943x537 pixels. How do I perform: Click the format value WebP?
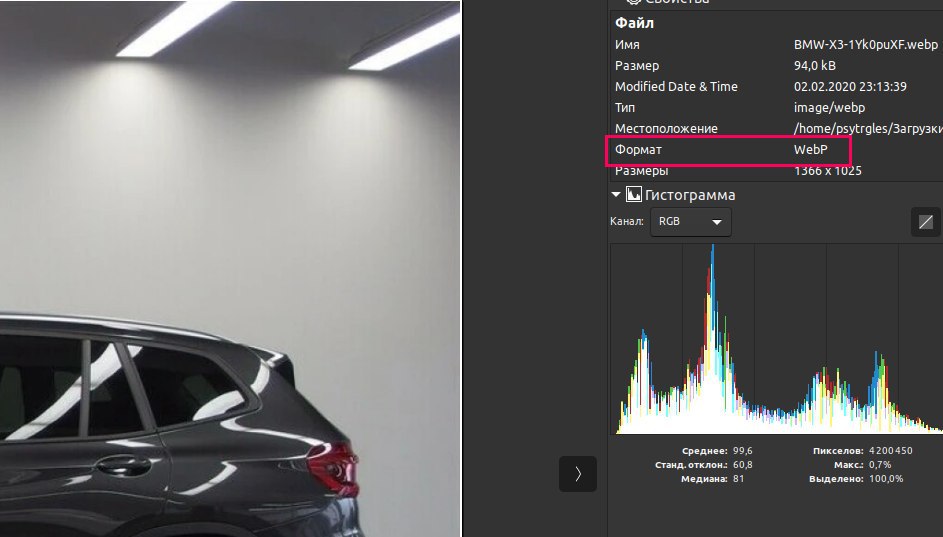pyautogui.click(x=810, y=150)
